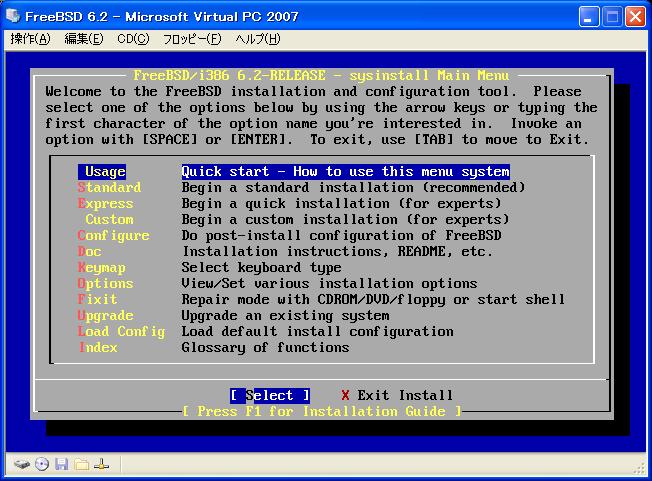Click 'View/Set various installation options' text
The height and width of the screenshot is (481, 652).
(329, 284)
